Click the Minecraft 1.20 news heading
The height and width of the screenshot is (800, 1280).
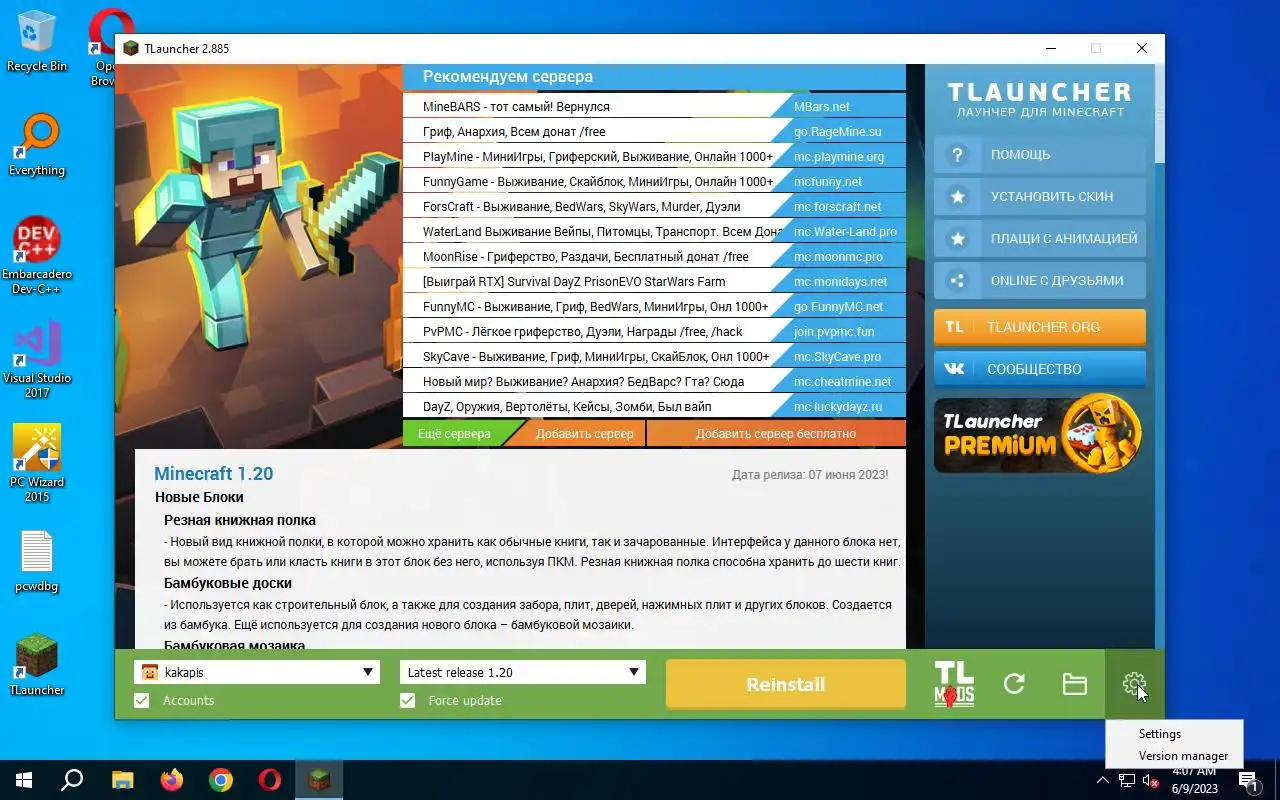click(x=213, y=474)
